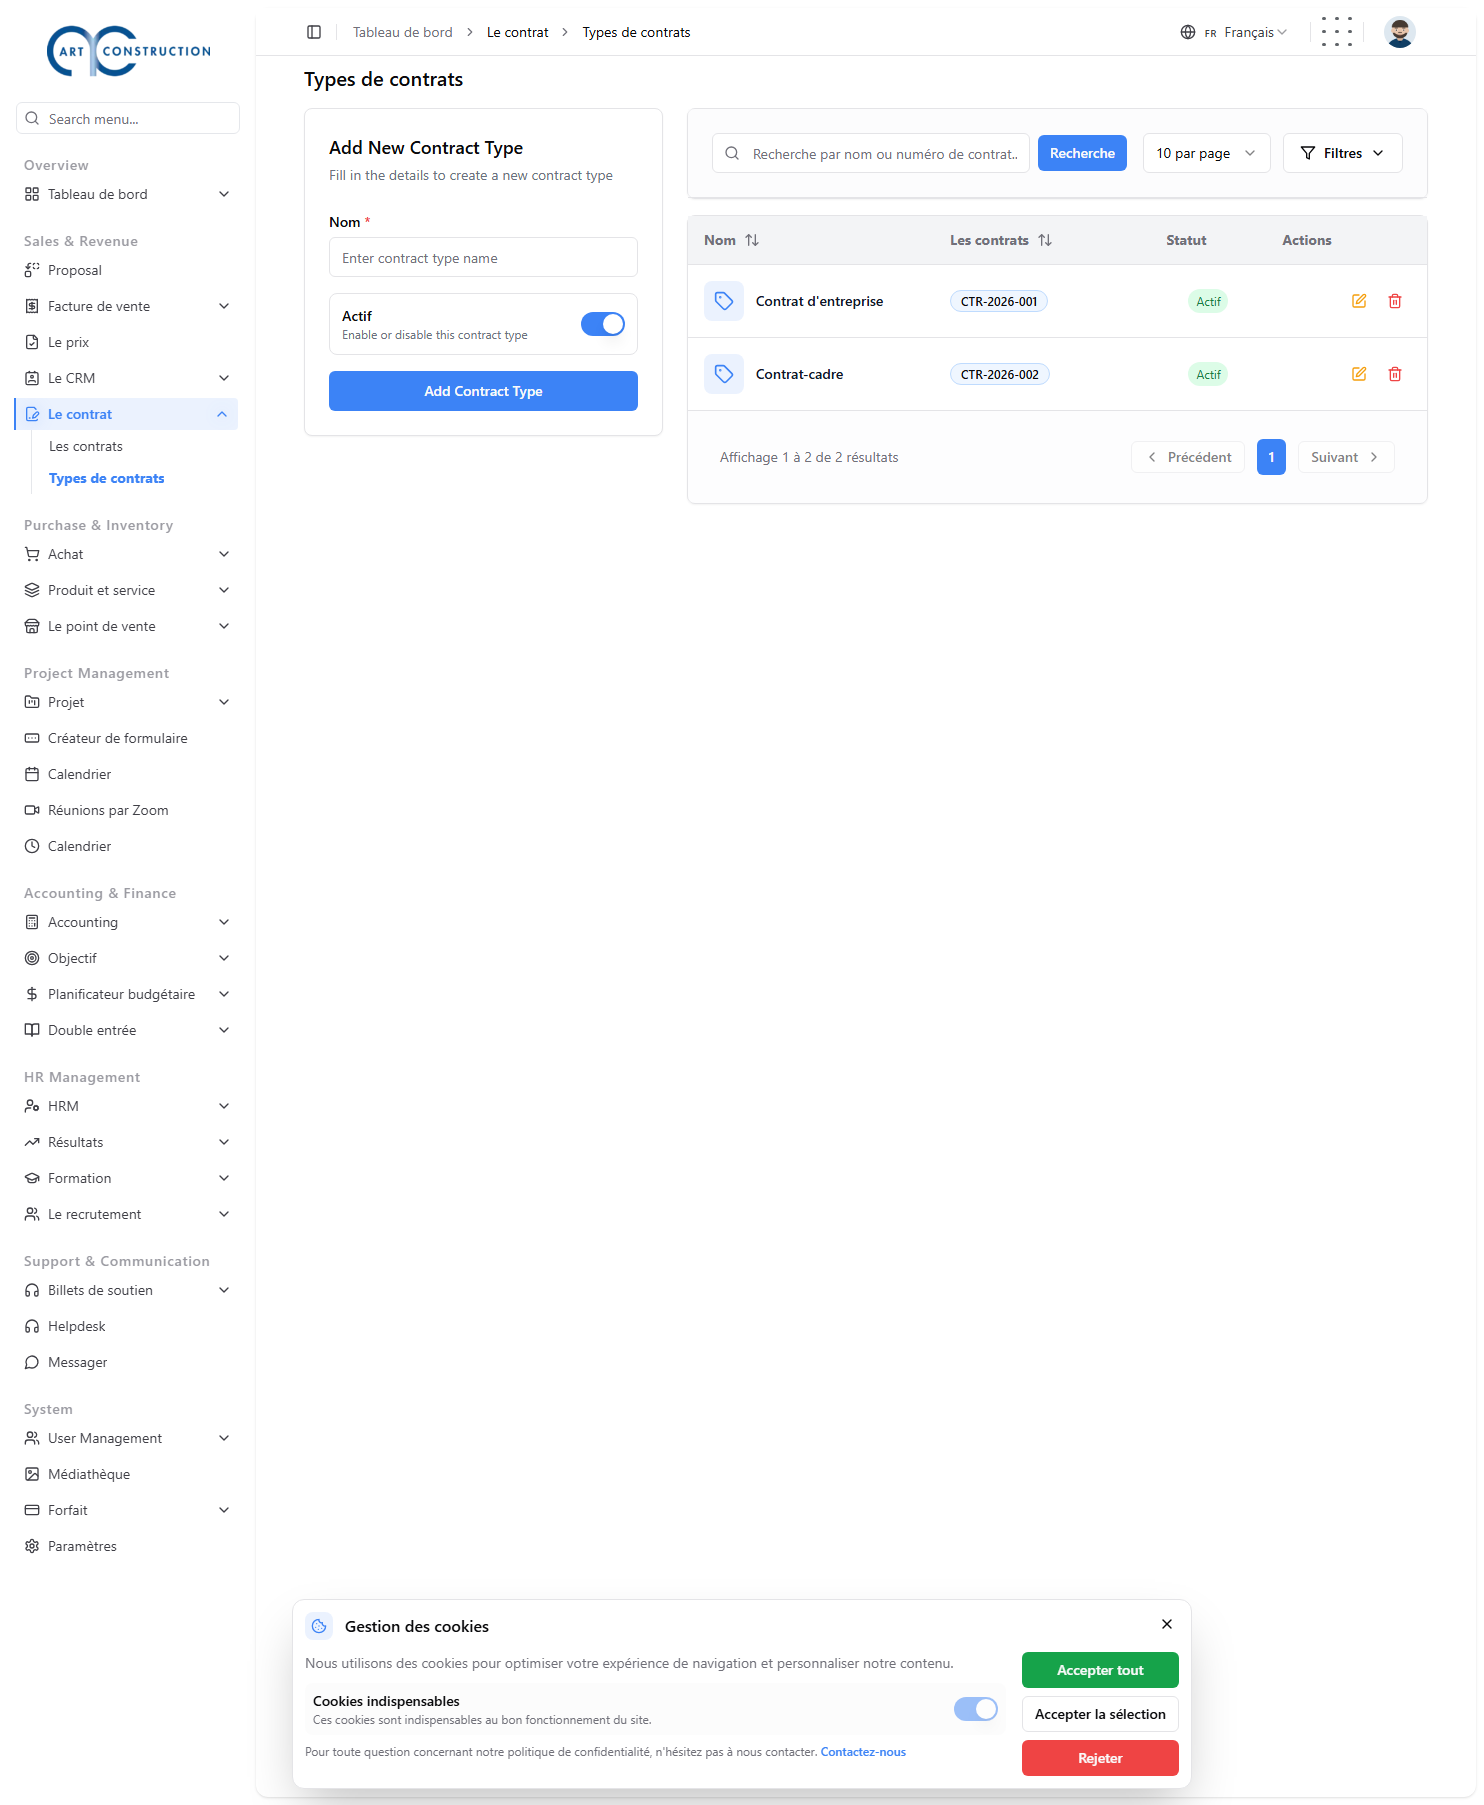The width and height of the screenshot is (1484, 1805).
Task: Delete the Contrat-cadre contract type
Action: pos(1395,374)
